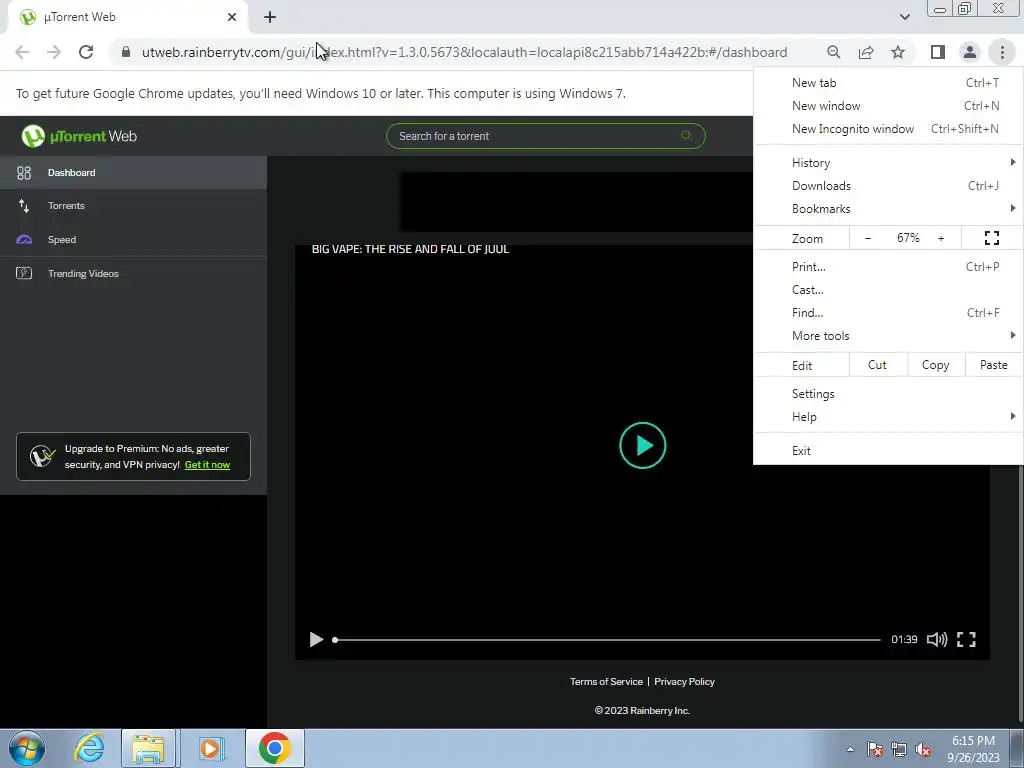Click Copy in the Edit row
Screen dimensions: 1024x768
point(935,365)
